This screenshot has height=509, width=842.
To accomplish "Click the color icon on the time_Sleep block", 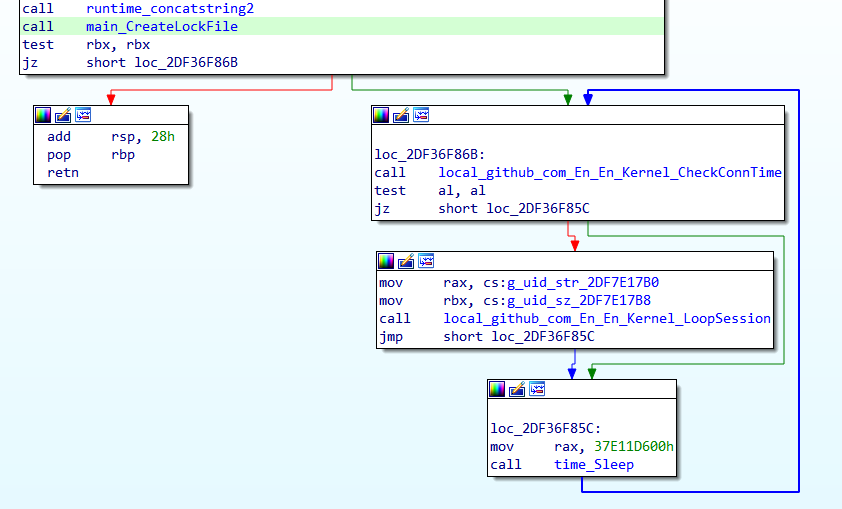I will pos(497,389).
